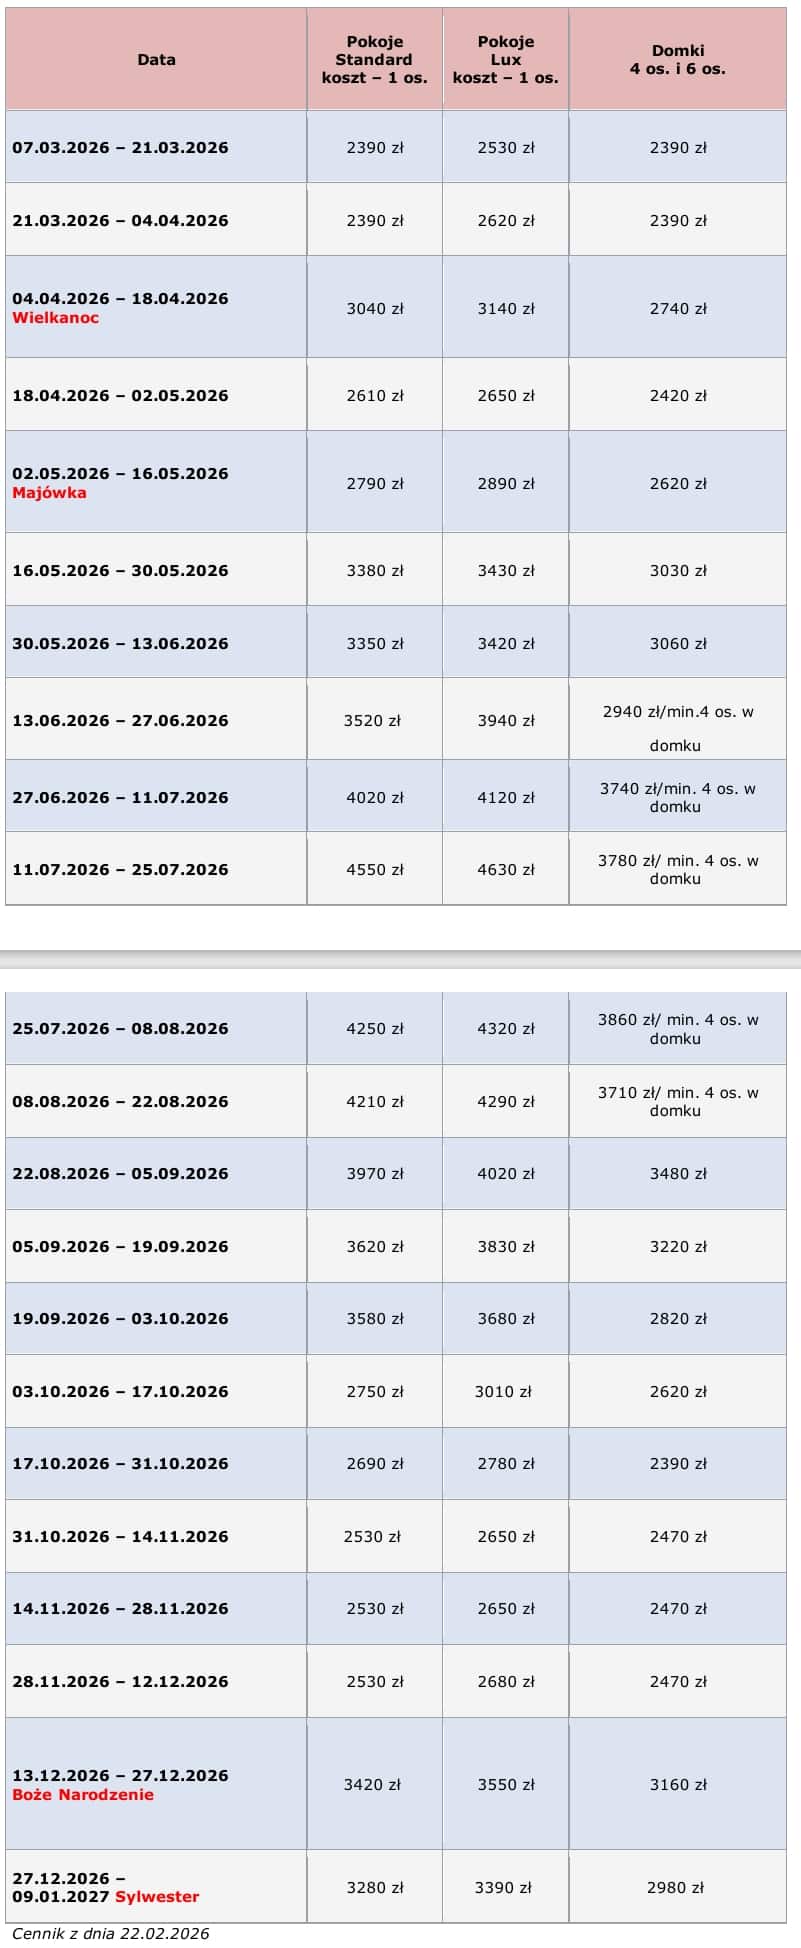Viewport: 801px width, 1948px height.
Task: Select the 2980 zł Domki price
Action: [675, 1888]
